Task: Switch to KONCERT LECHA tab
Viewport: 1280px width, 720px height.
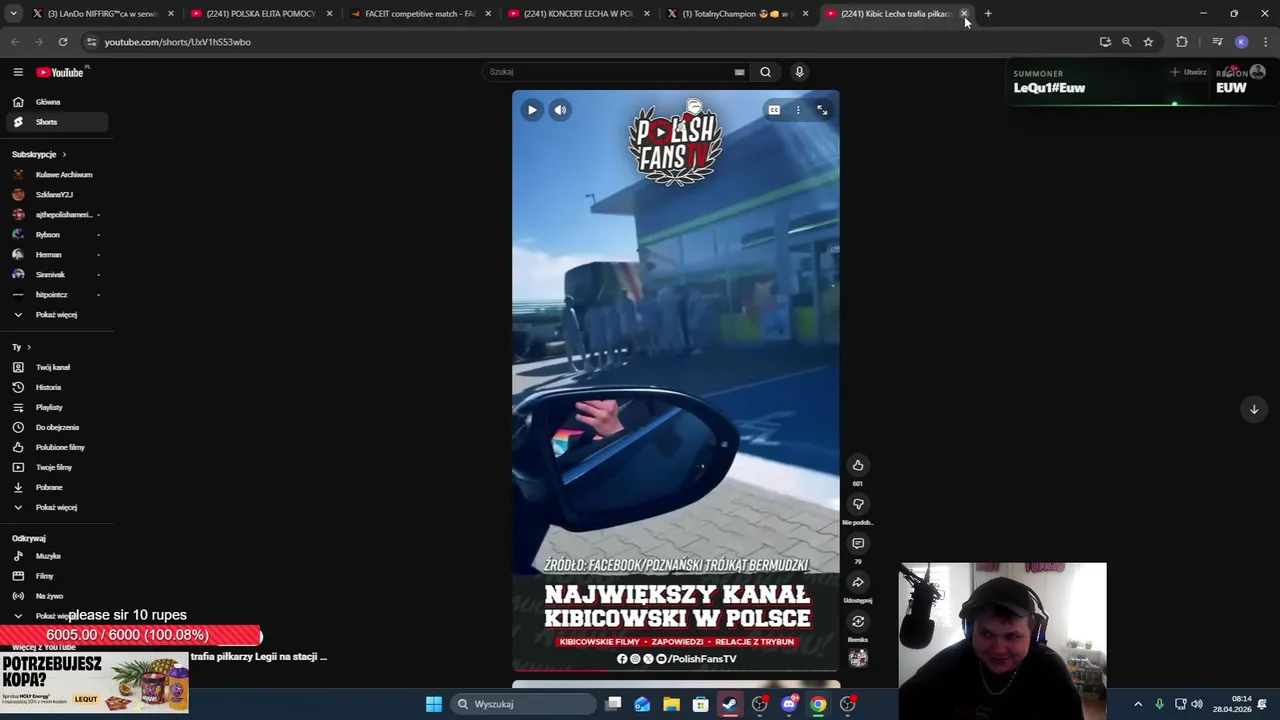Action: pos(580,14)
